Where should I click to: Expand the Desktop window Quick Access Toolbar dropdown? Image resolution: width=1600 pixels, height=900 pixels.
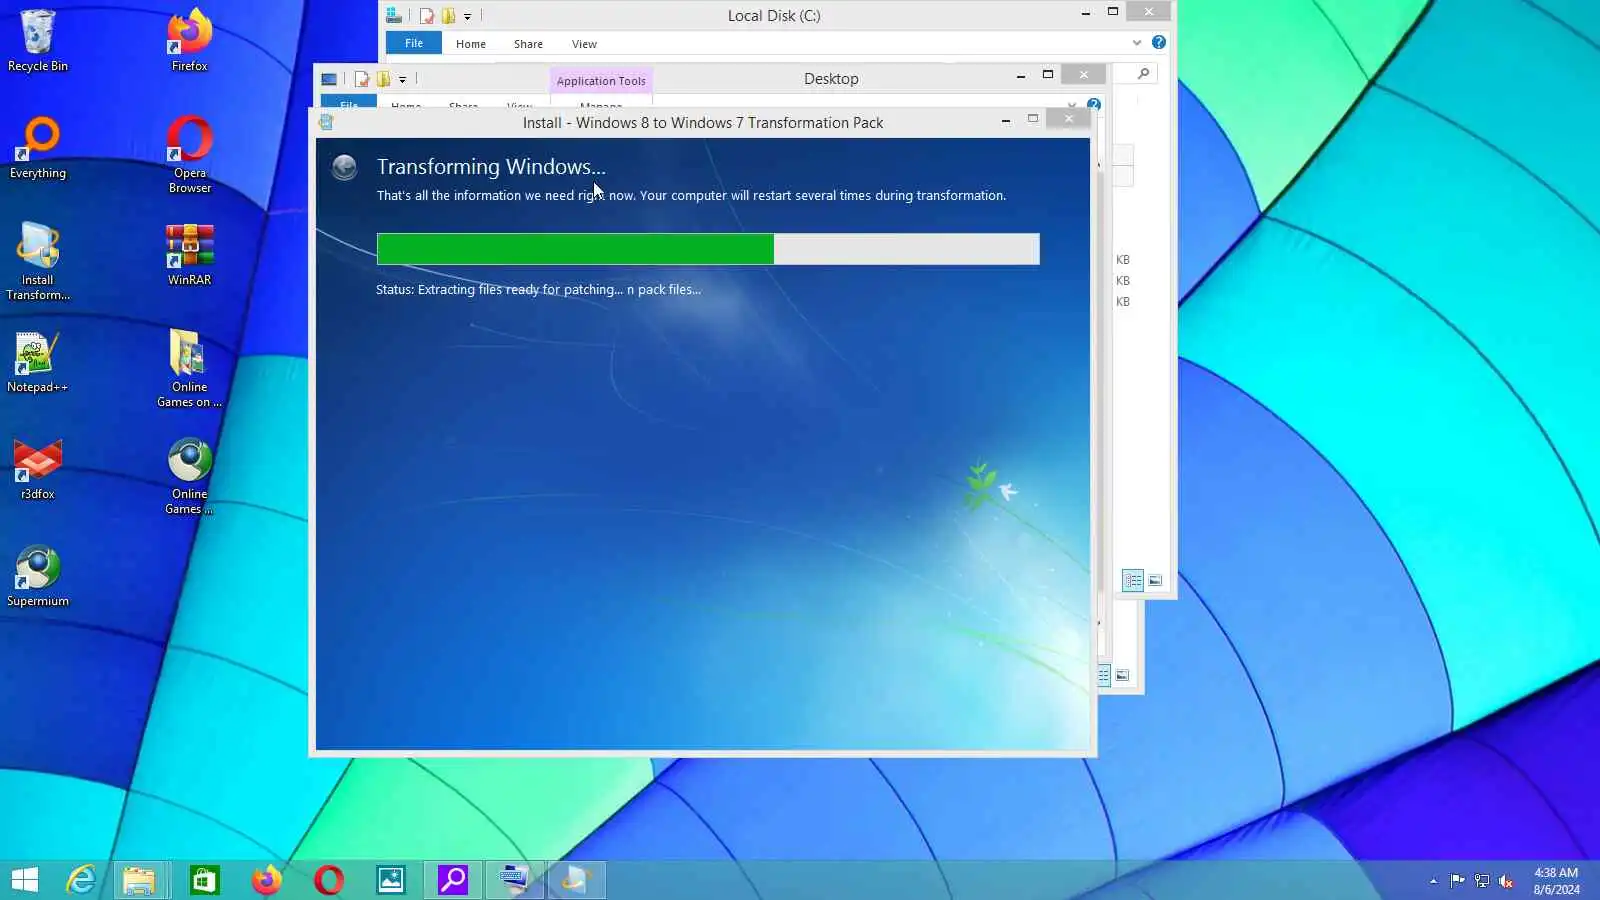(x=402, y=80)
